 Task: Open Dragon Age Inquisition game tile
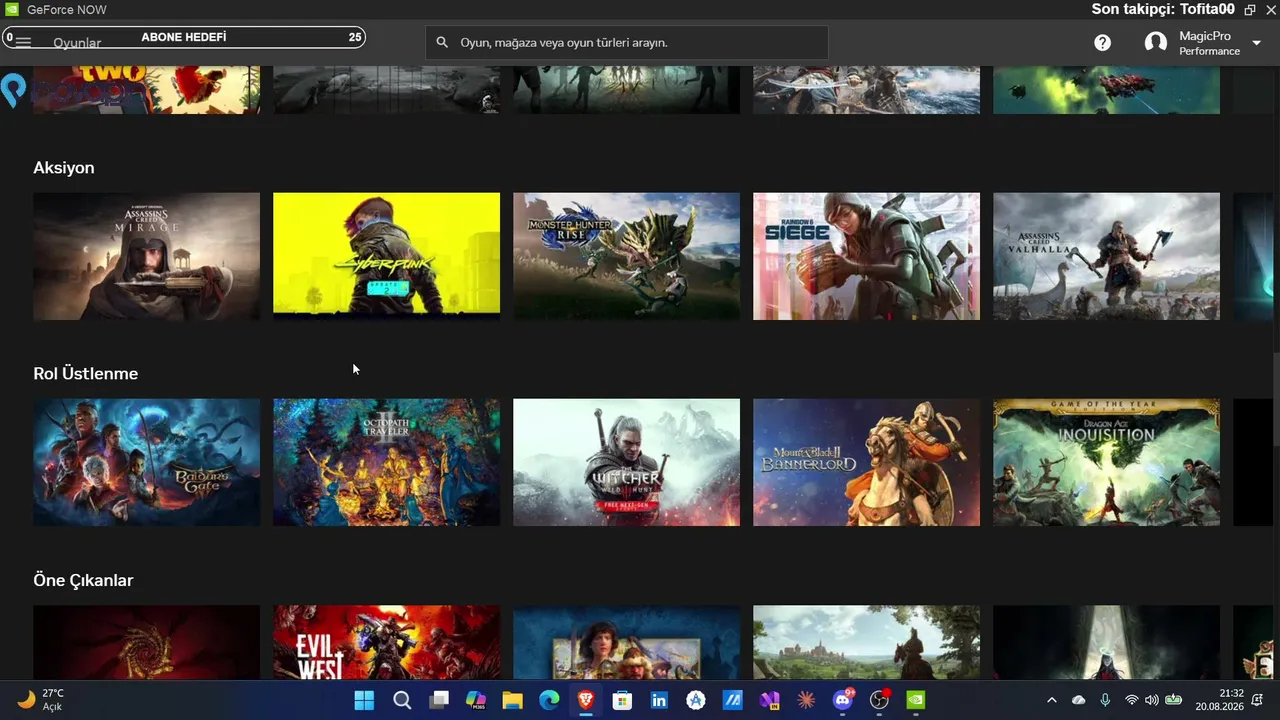coord(1106,462)
